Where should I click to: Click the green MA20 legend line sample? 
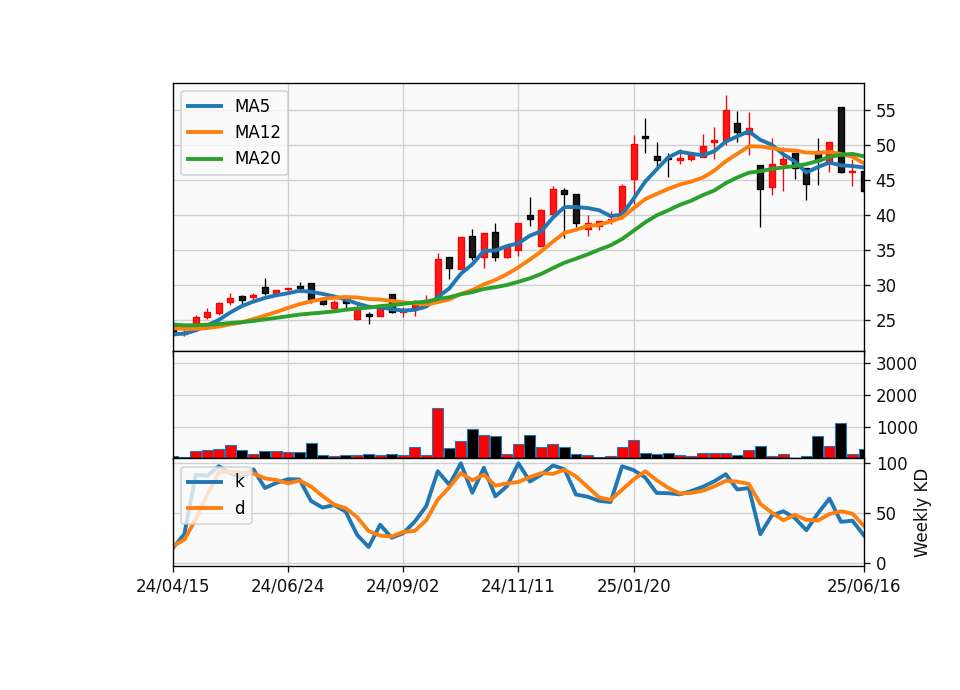coord(205,159)
